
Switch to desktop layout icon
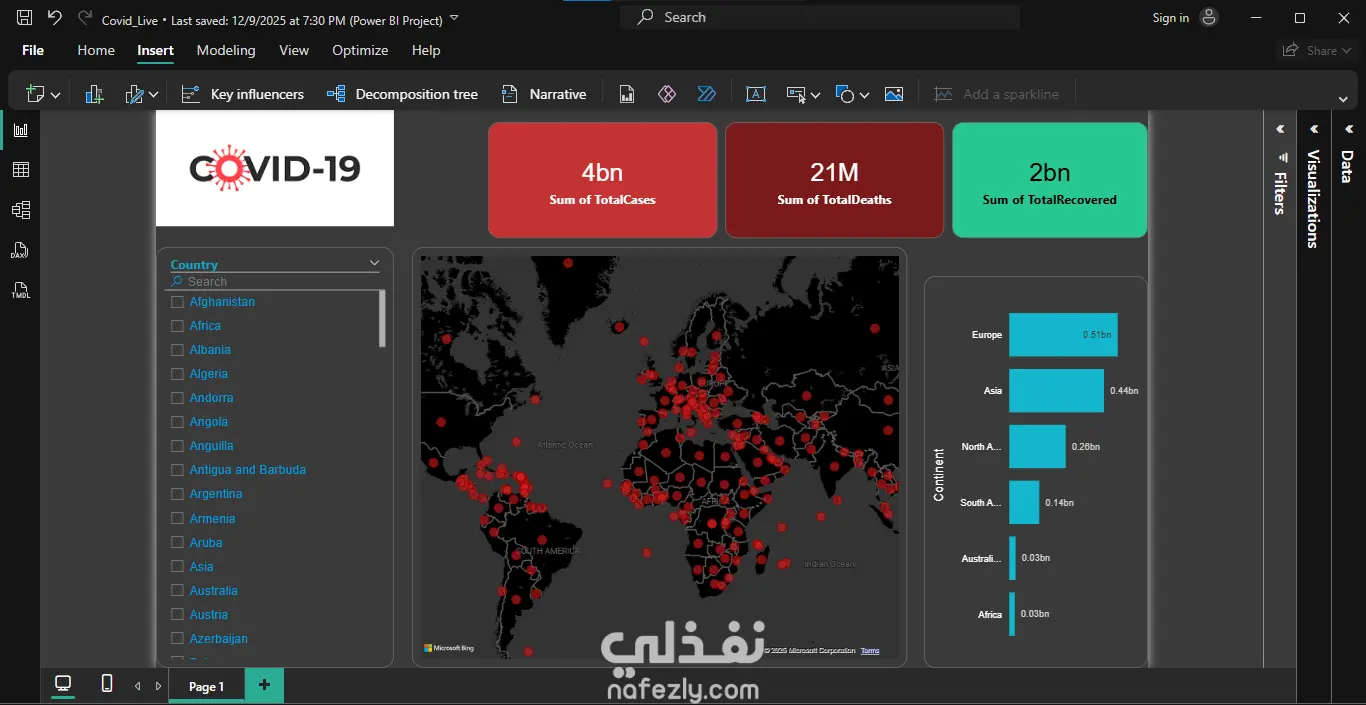[63, 683]
